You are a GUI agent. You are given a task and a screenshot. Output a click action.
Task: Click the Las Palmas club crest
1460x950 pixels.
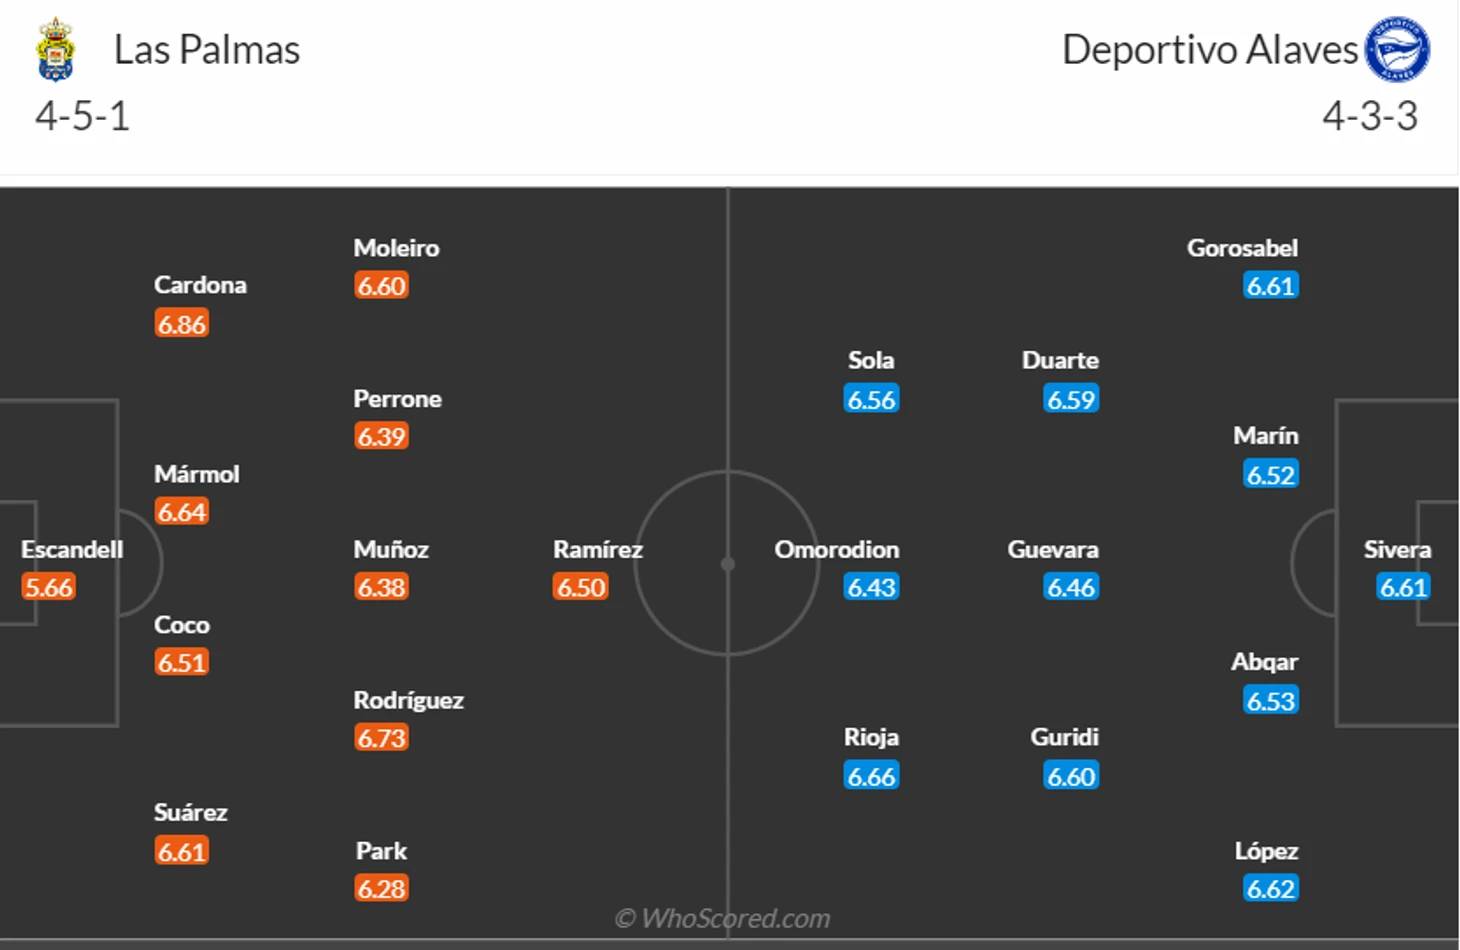coord(56,49)
